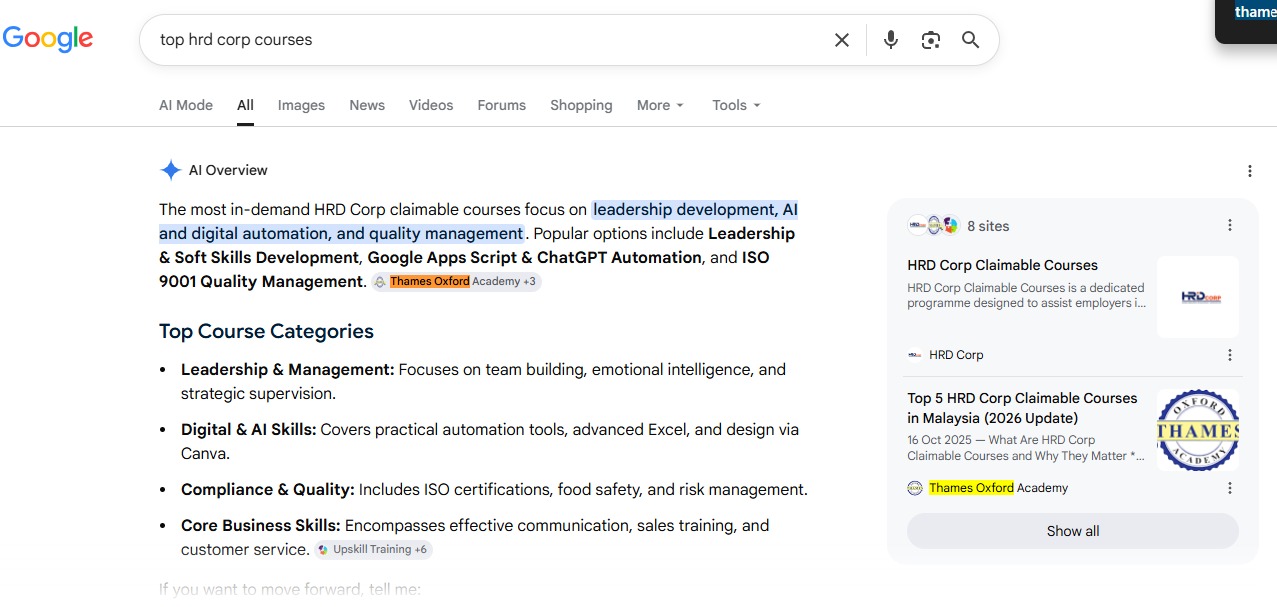Click the AI Overview sparkle icon

tap(170, 170)
